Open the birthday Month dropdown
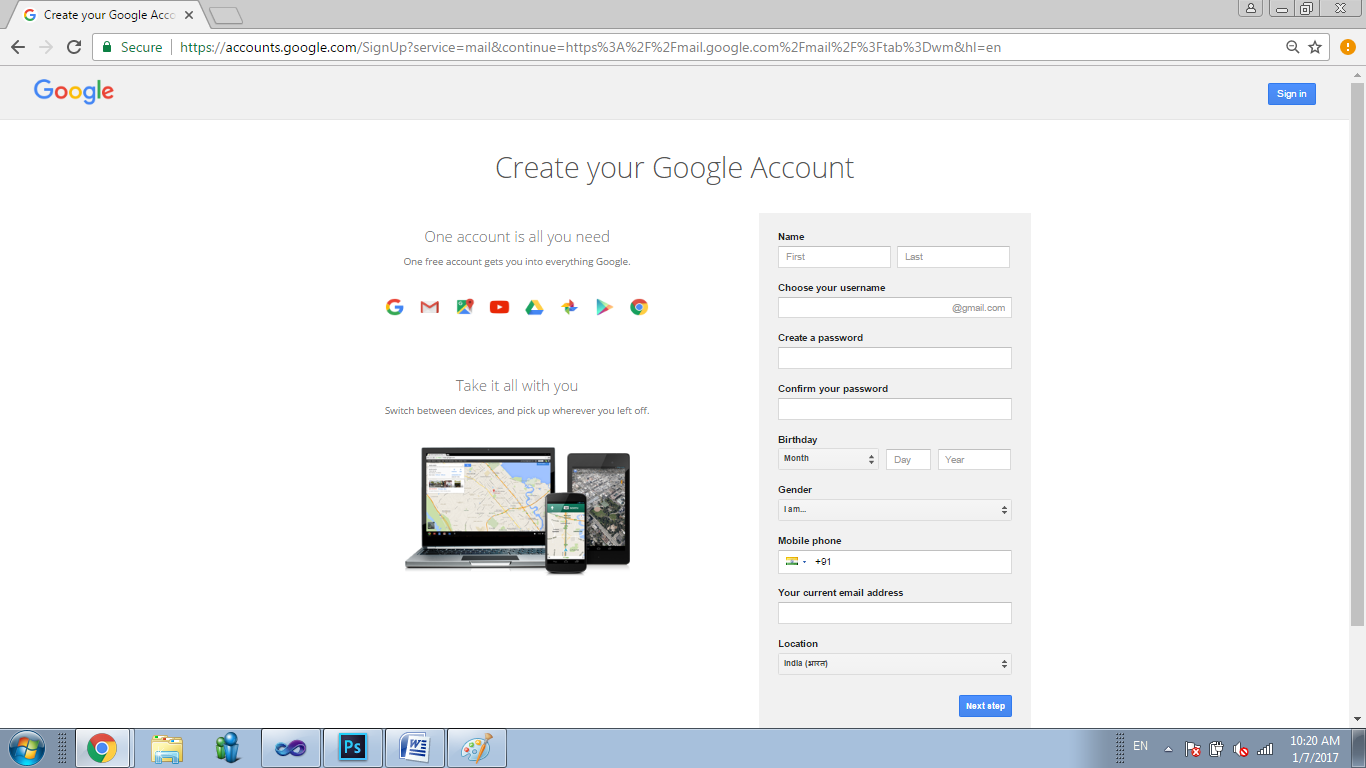The image size is (1366, 768). point(828,458)
